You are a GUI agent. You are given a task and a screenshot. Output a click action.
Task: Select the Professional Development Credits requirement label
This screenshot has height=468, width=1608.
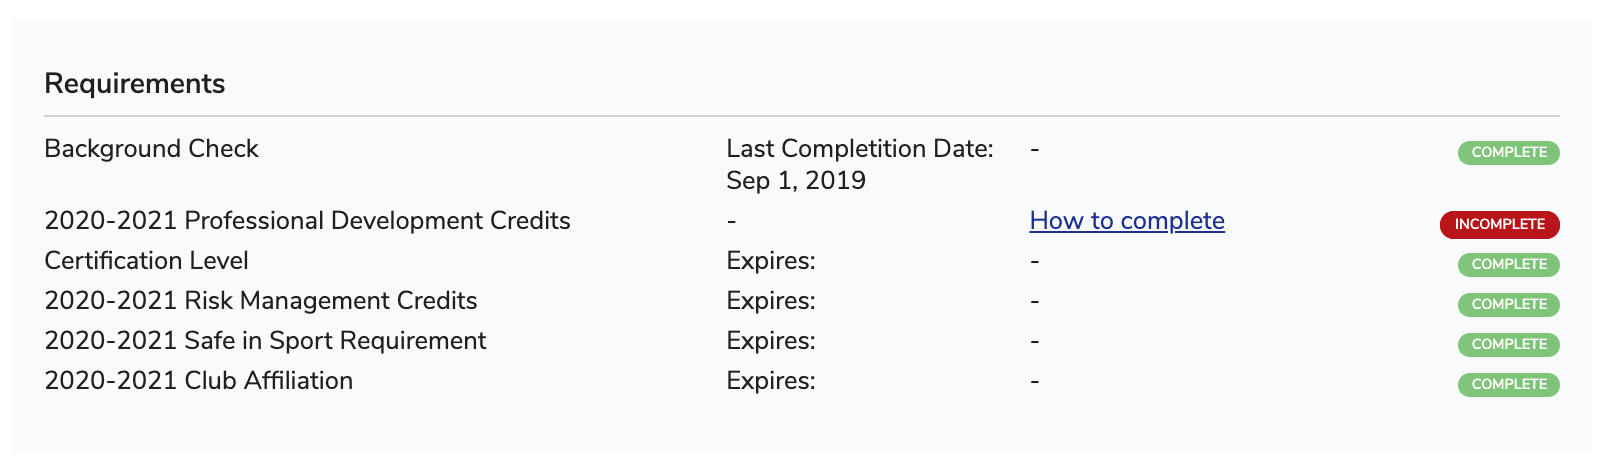(307, 221)
